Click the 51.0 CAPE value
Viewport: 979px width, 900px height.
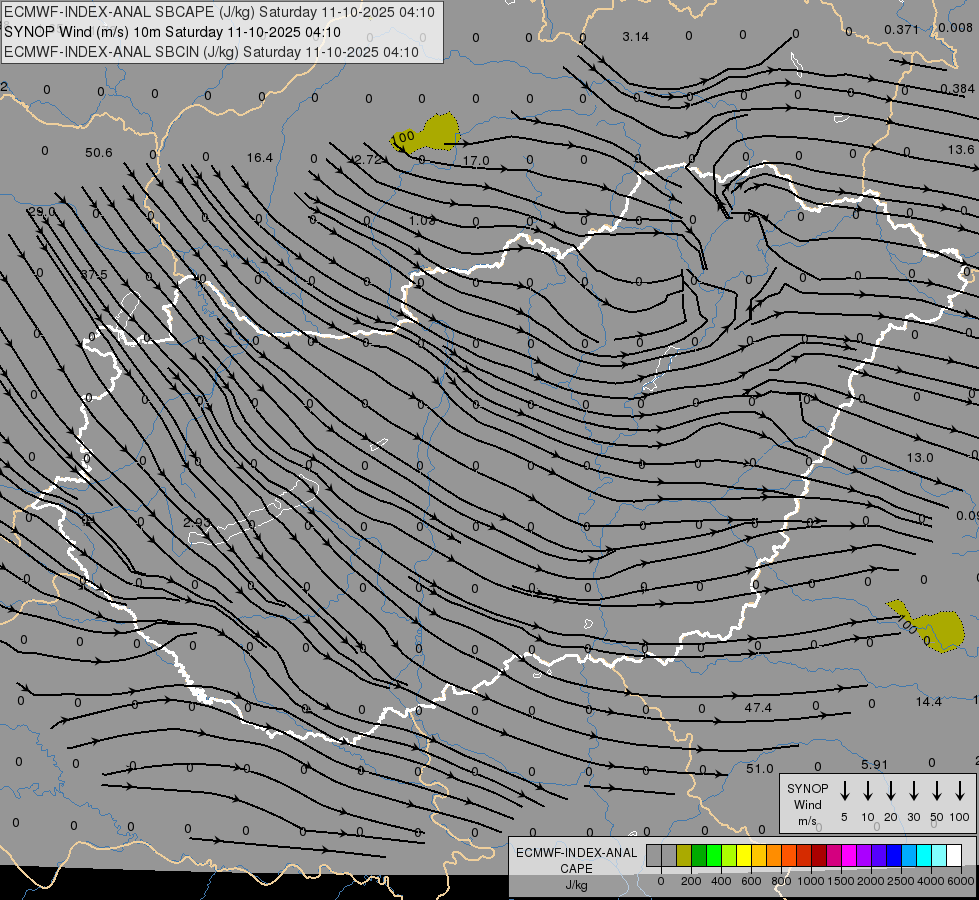point(760,769)
